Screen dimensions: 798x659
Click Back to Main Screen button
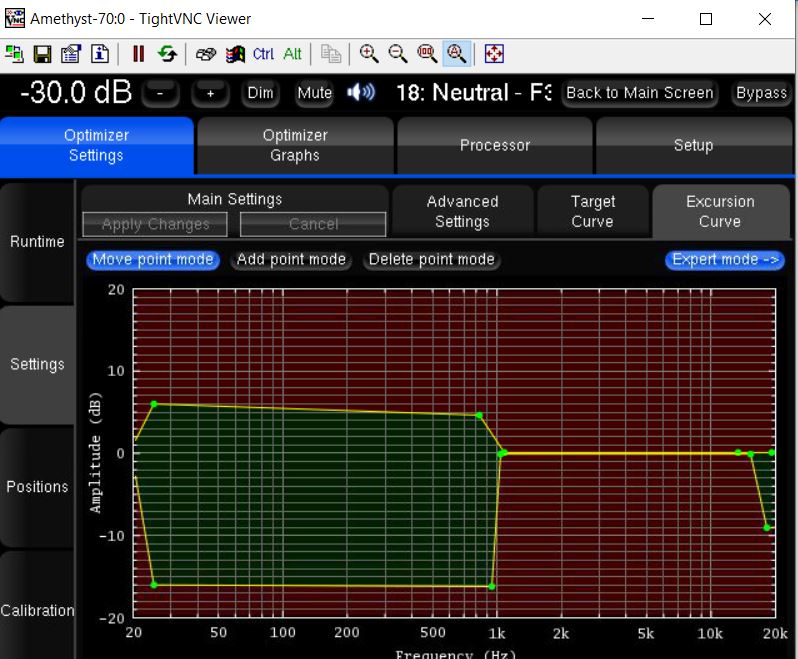point(639,93)
